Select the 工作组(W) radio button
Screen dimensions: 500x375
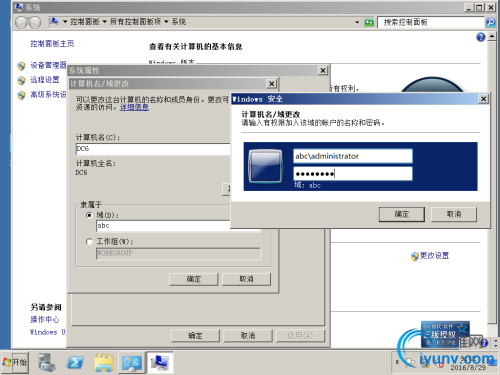click(x=89, y=242)
